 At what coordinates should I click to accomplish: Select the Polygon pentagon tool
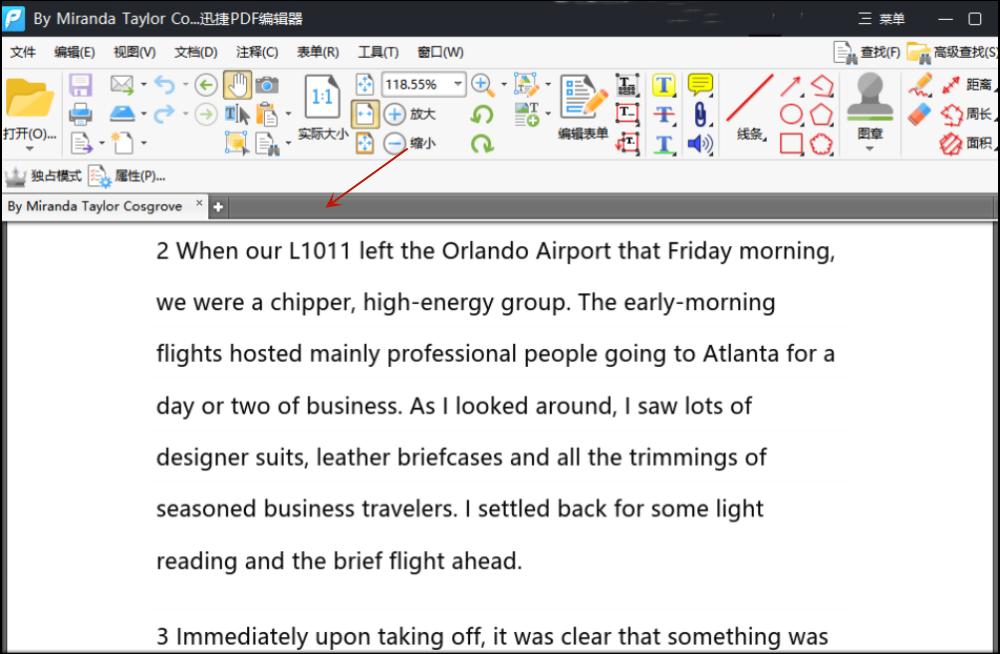tap(821, 115)
